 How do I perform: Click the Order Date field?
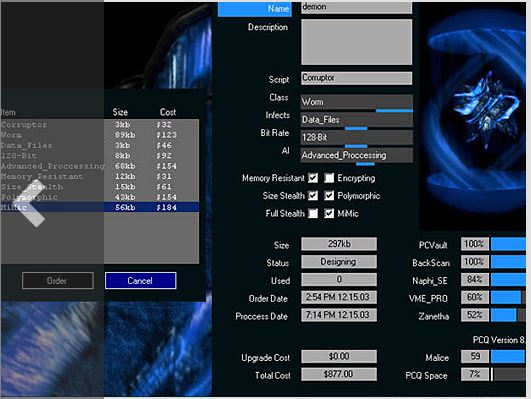click(339, 297)
